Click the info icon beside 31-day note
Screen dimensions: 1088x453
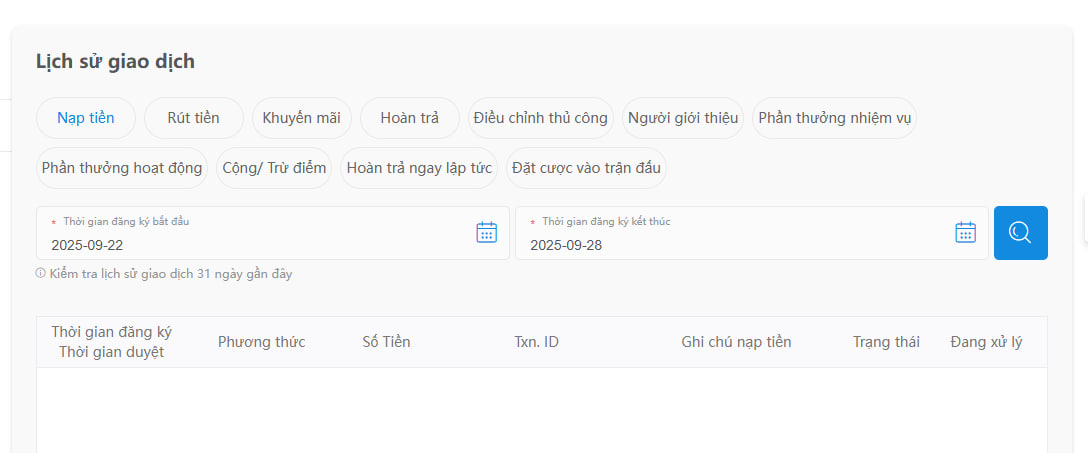click(40, 274)
